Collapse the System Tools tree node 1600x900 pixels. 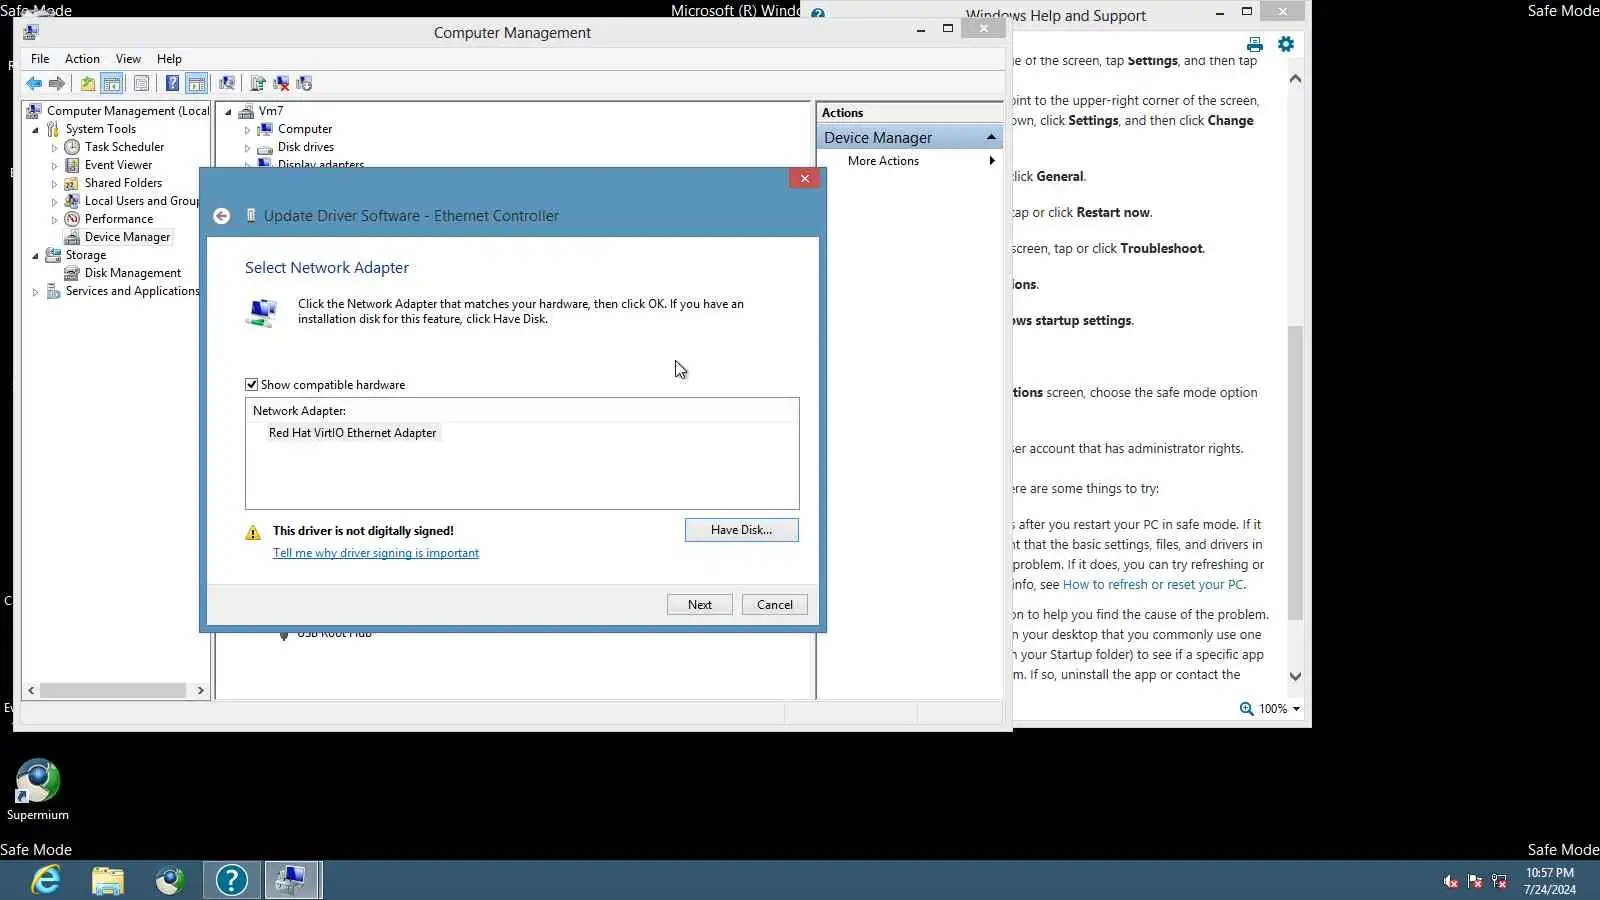pyautogui.click(x=36, y=130)
